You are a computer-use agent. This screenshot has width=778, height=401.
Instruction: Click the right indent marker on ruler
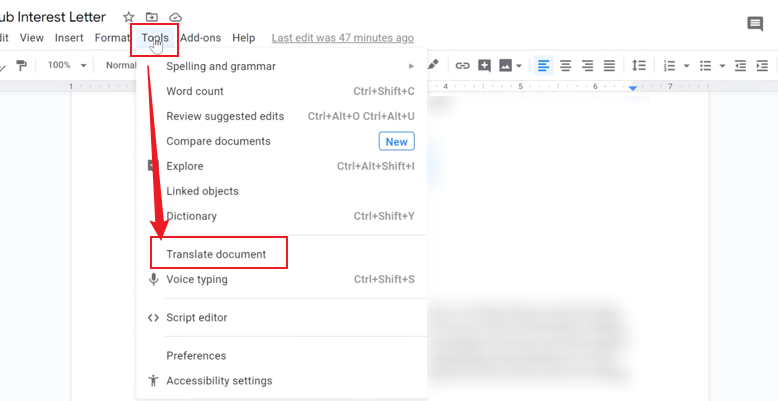[633, 88]
